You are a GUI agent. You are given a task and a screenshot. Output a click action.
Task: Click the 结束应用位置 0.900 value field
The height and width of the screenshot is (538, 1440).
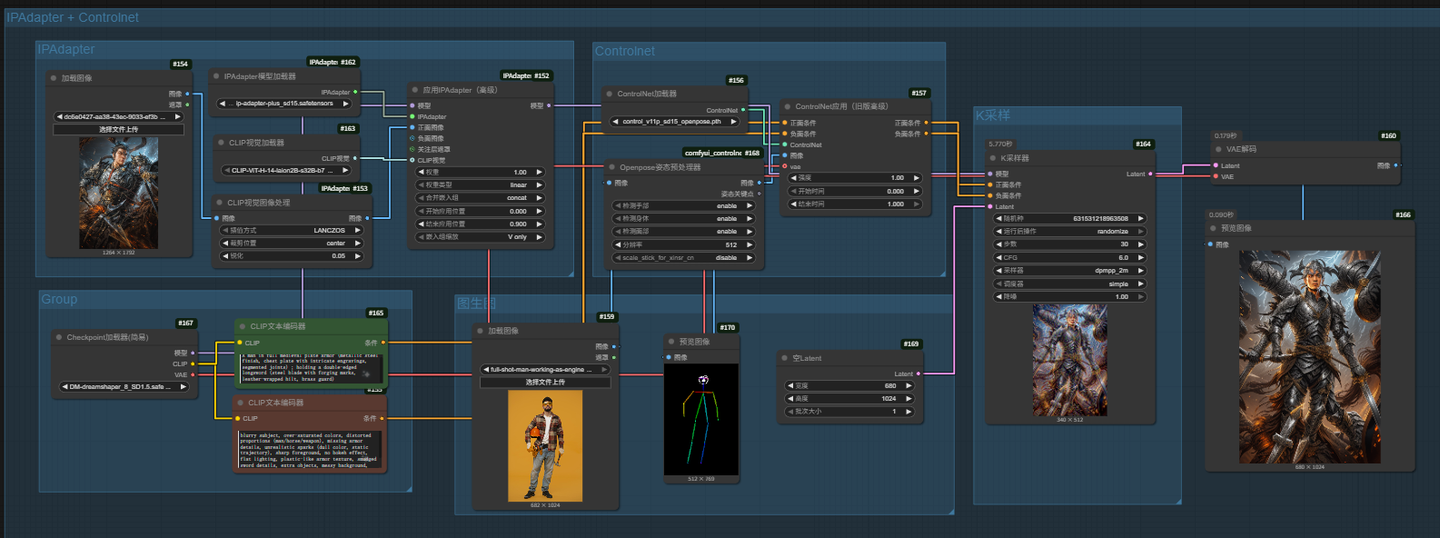(x=479, y=224)
